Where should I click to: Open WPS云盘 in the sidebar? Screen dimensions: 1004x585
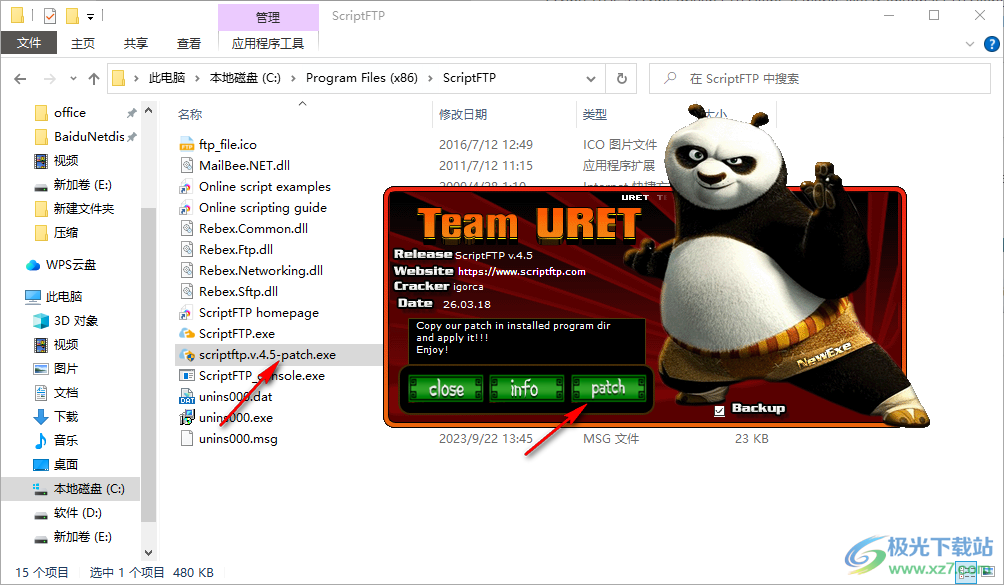(61, 265)
